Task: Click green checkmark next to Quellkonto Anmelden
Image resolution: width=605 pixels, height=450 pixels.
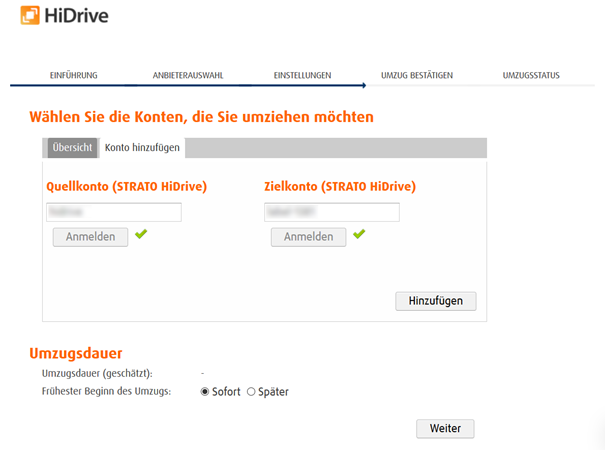Action: (x=141, y=234)
